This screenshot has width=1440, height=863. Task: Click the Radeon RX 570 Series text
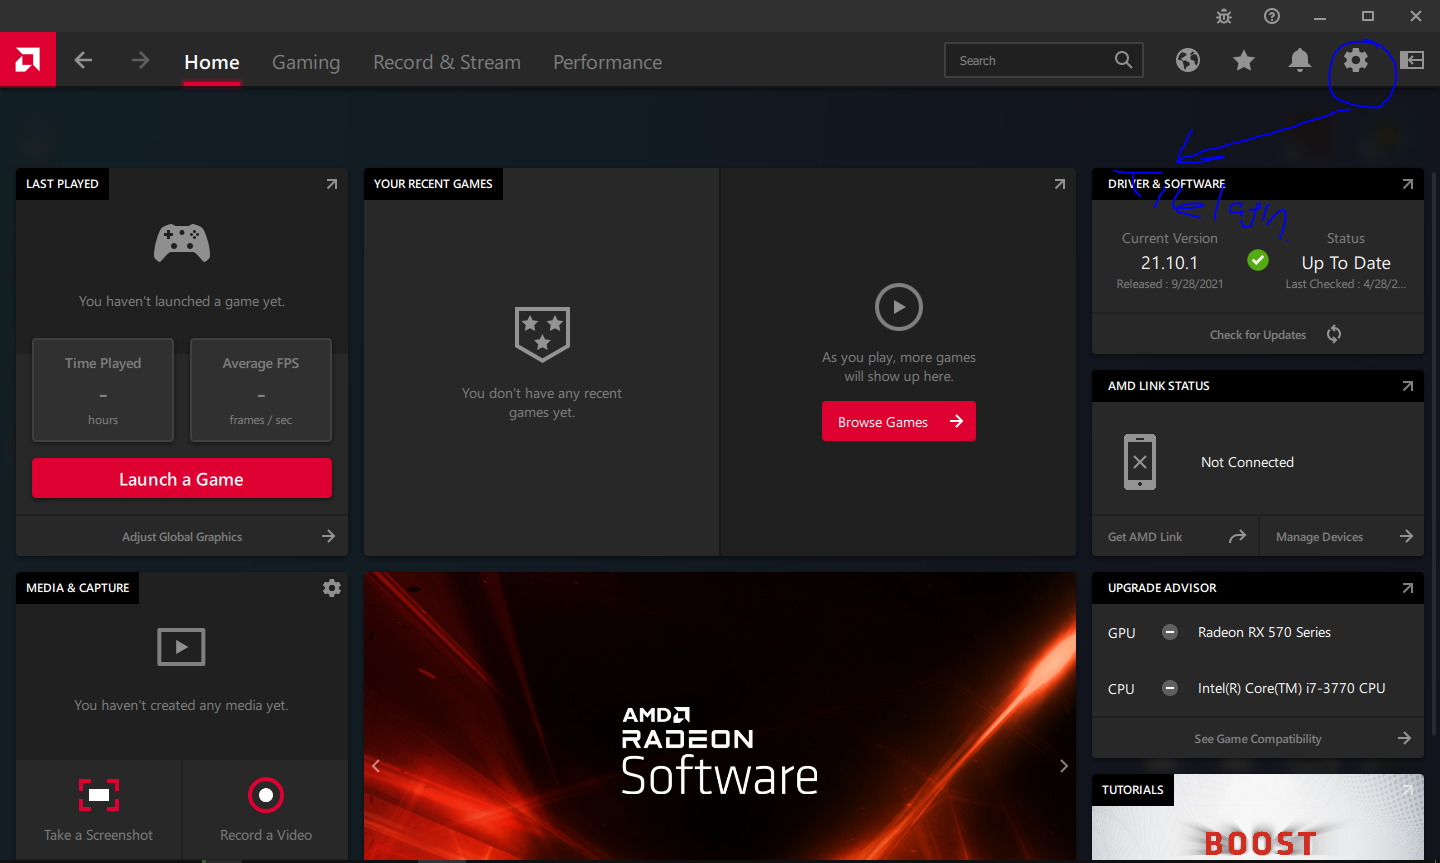1264,632
